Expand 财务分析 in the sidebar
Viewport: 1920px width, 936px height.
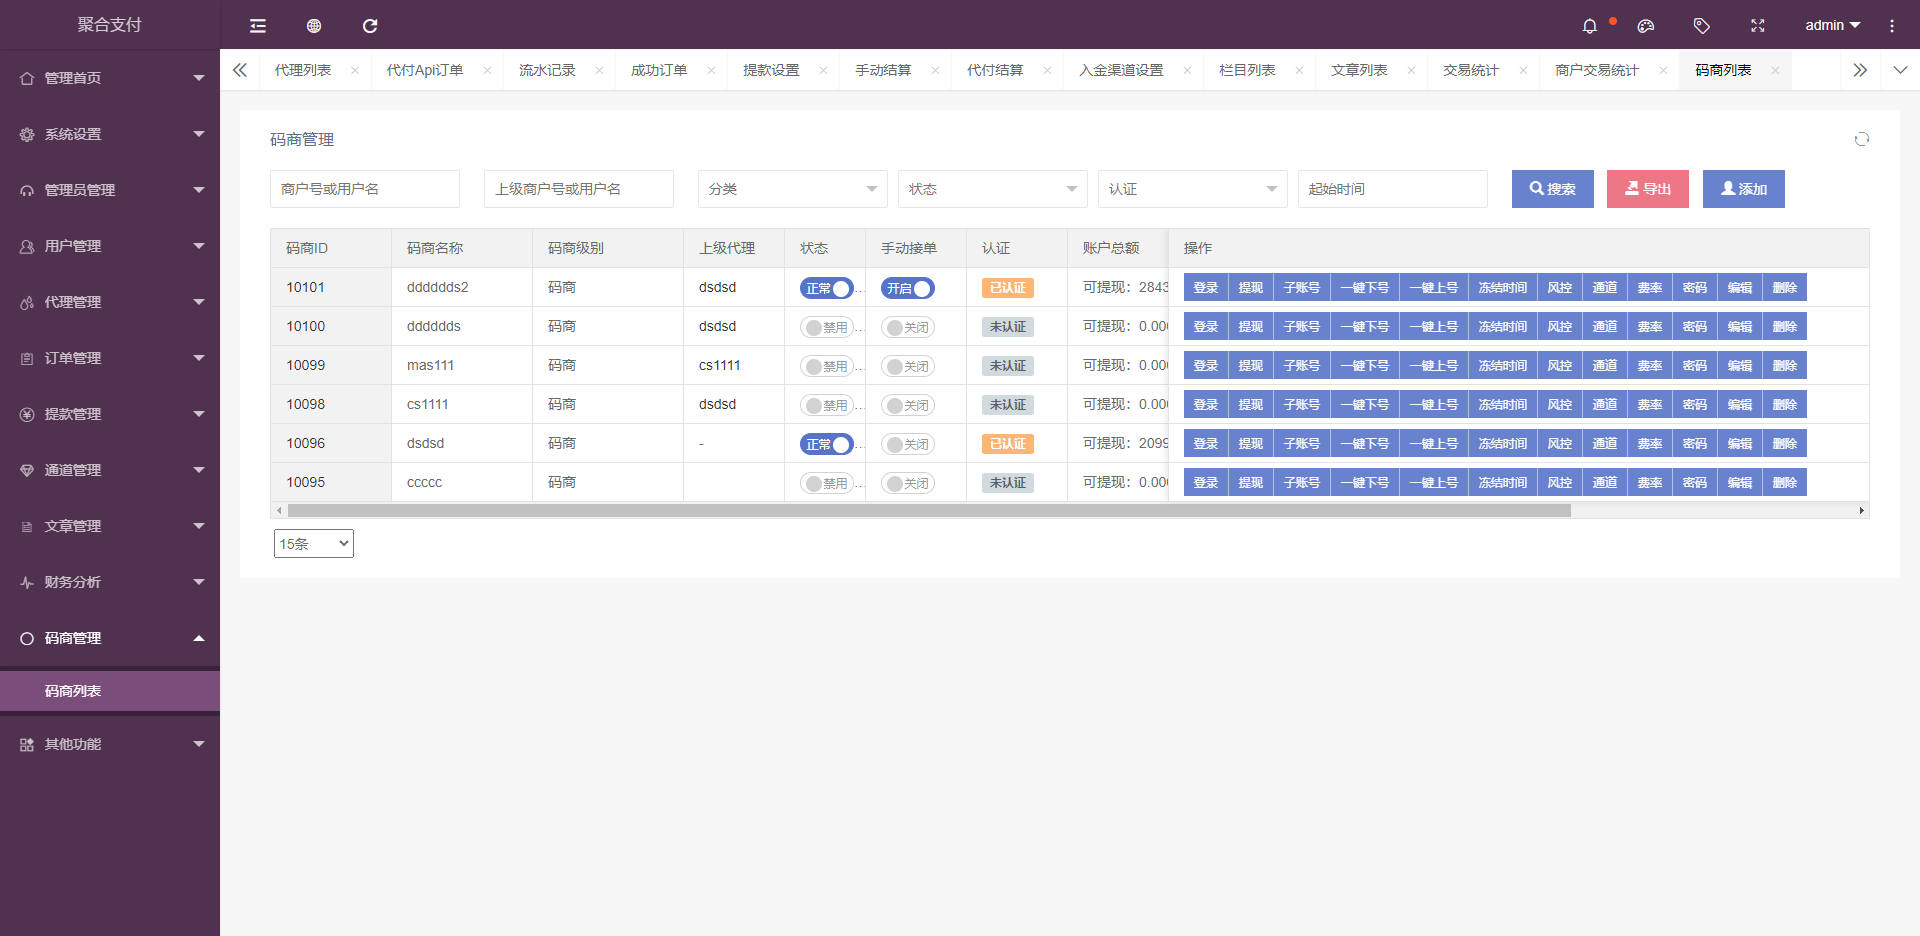[110, 582]
